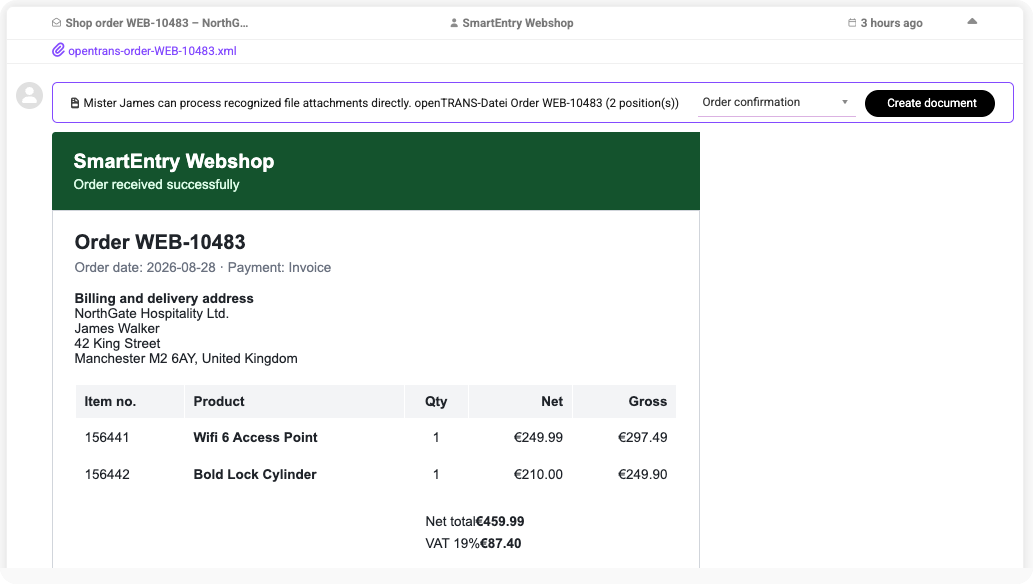
Task: Click the calendar icon beside 3 hours ago
Action: (852, 23)
